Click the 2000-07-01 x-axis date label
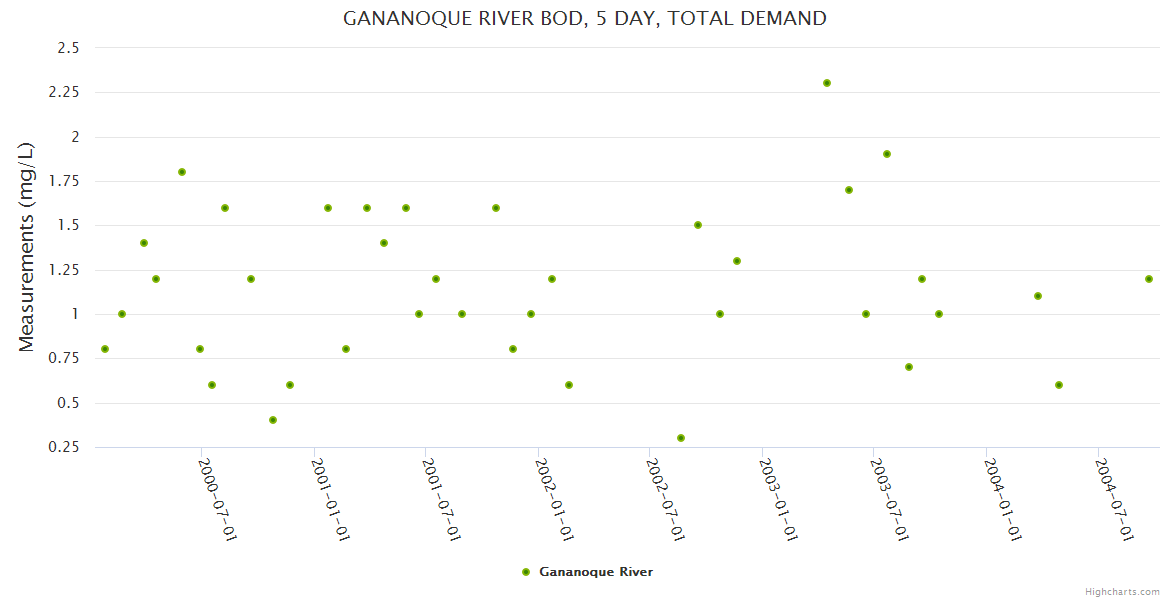The height and width of the screenshot is (600, 1170). pyautogui.click(x=217, y=500)
